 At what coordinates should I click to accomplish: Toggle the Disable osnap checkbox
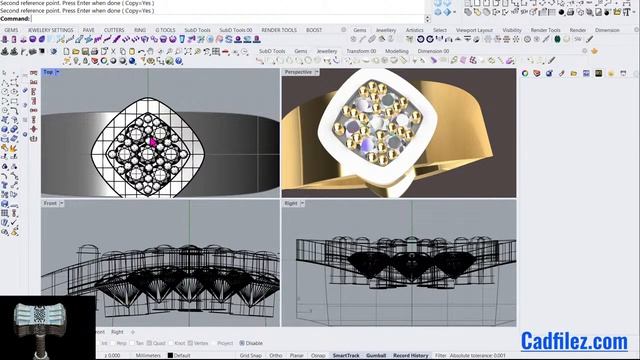[242, 343]
